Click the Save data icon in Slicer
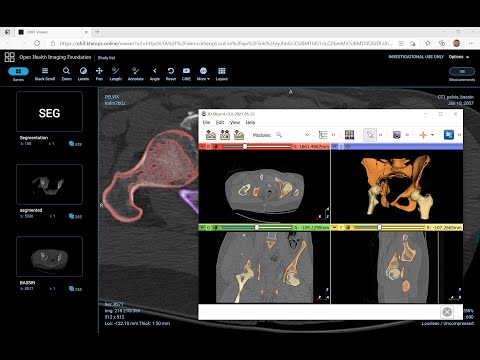Screen dimensions: 480x360 [239, 135]
